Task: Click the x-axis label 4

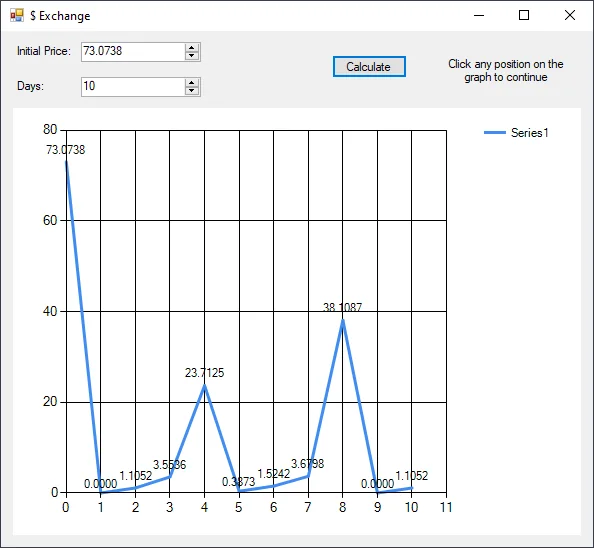Action: coord(204,507)
